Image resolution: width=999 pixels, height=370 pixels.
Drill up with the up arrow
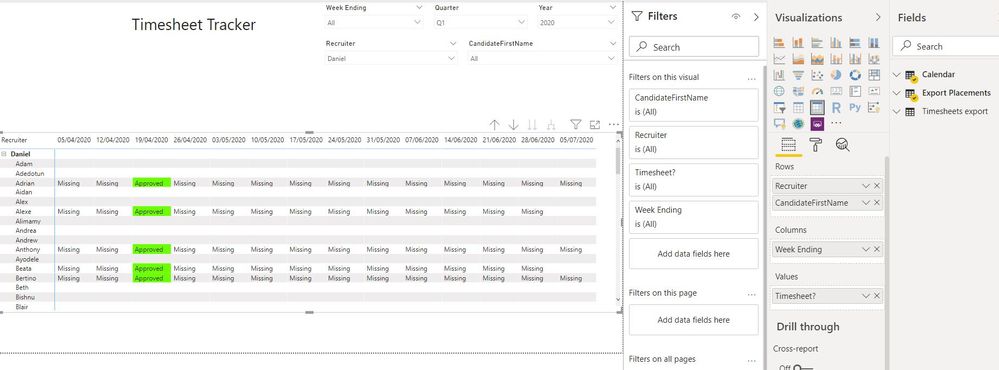[x=494, y=125]
